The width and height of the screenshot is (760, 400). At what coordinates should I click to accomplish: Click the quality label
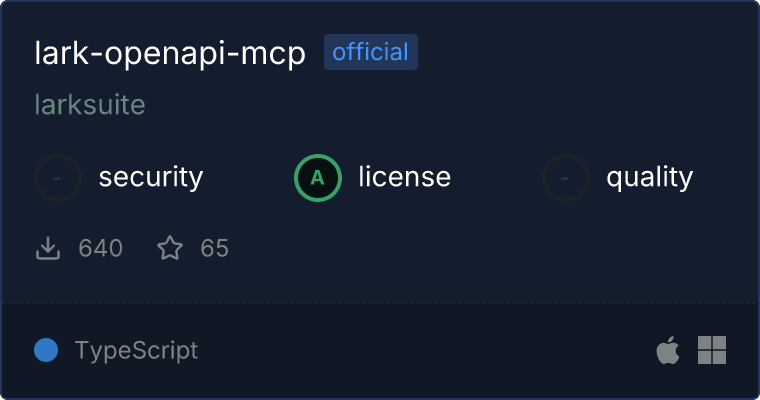tap(650, 178)
